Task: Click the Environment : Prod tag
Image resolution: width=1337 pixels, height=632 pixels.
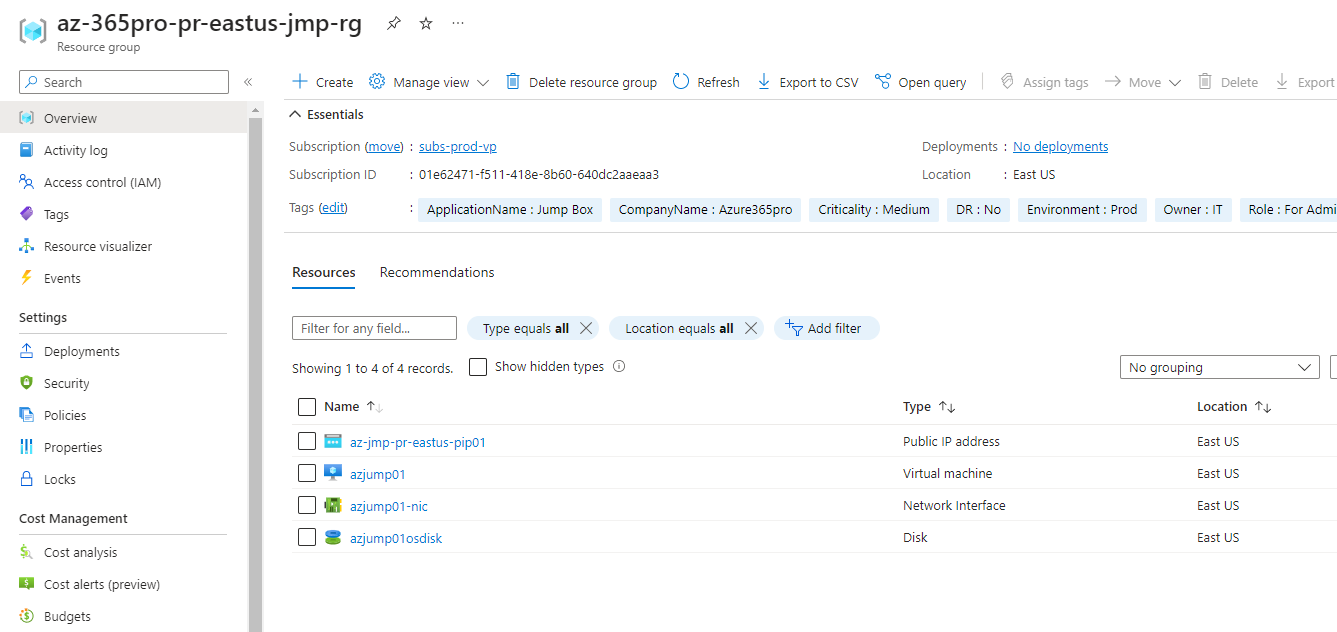Action: [x=1082, y=210]
